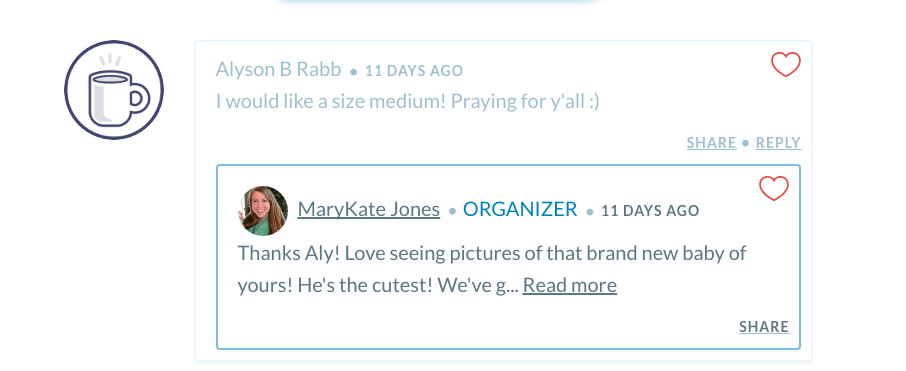906x371 pixels.
Task: Click the "I would like a size medium" comment text
Action: [x=331, y=101]
